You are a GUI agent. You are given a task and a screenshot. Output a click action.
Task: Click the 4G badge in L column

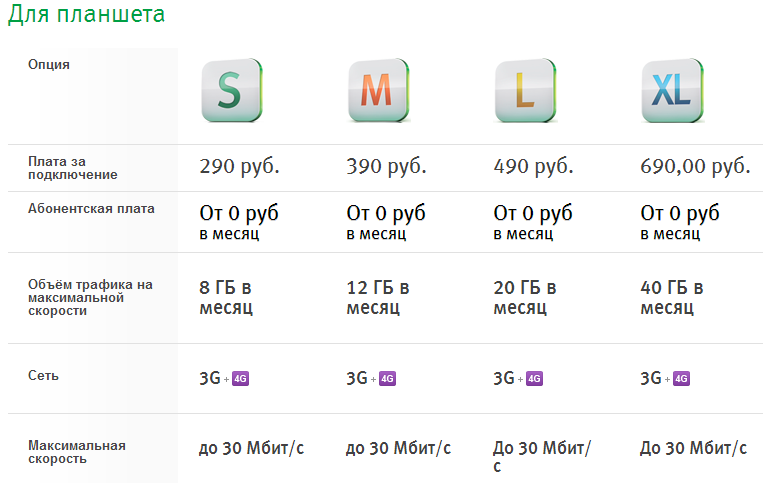pyautogui.click(x=534, y=378)
